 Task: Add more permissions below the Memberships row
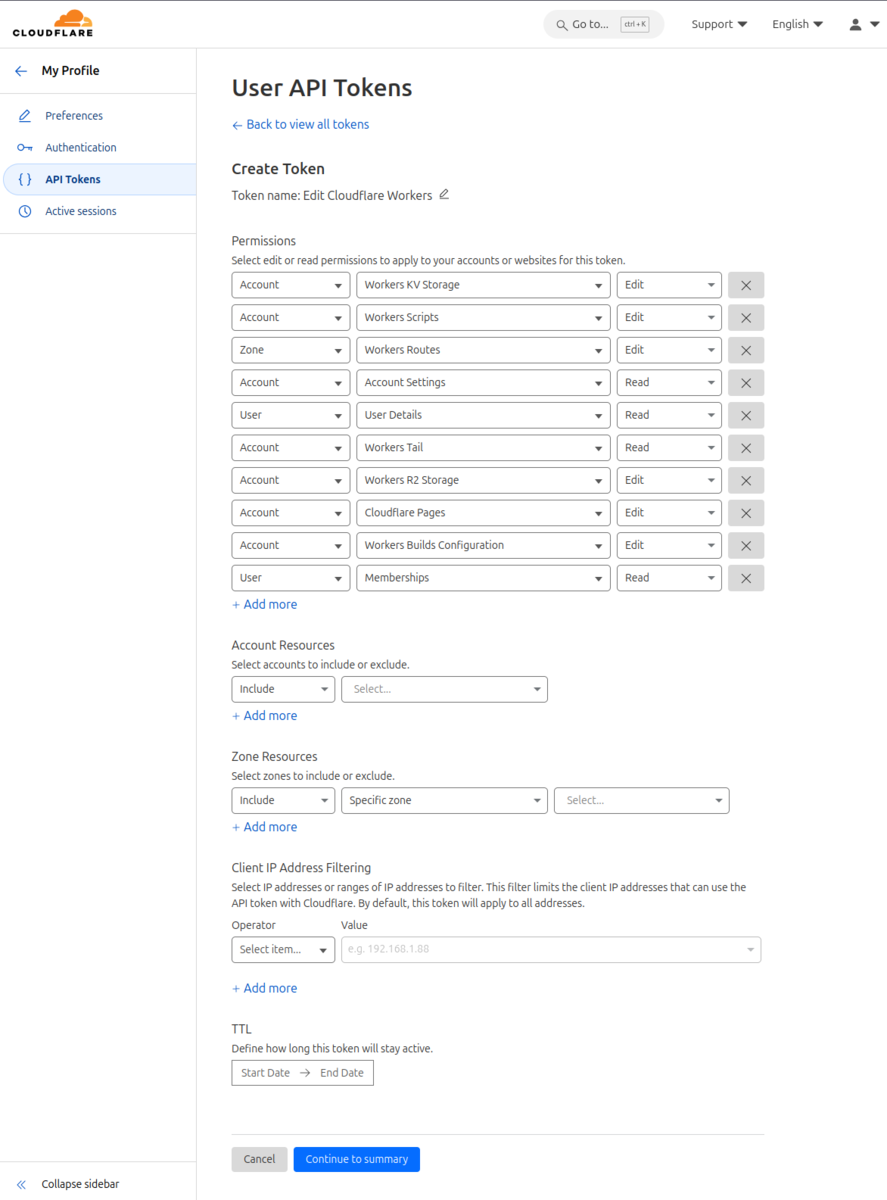tap(265, 605)
